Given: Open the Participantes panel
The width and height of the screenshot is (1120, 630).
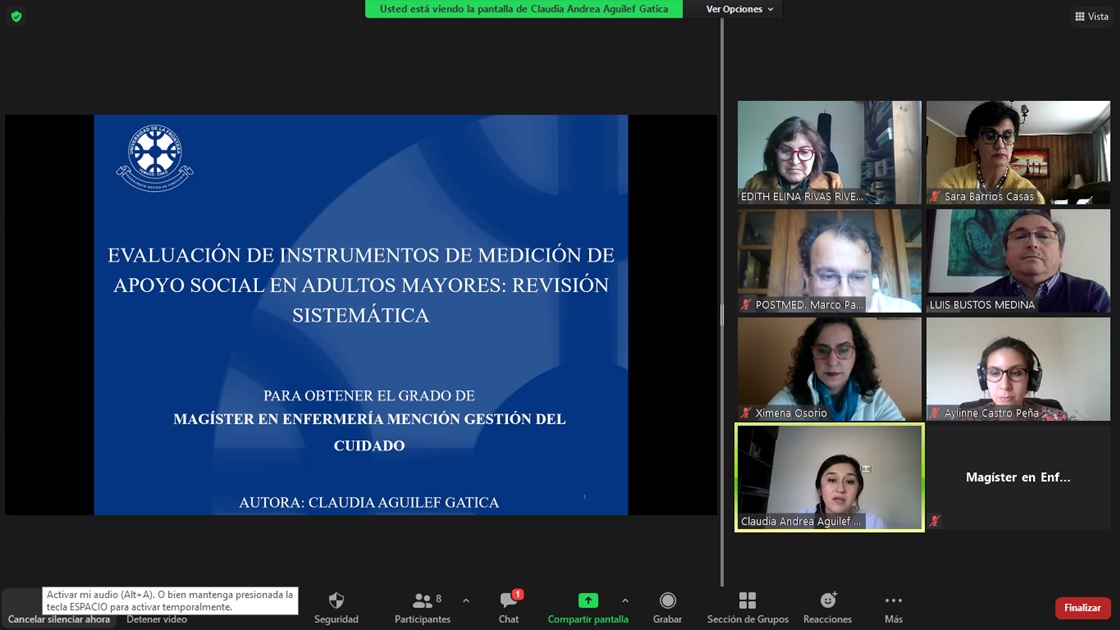Looking at the screenshot, I should tap(423, 608).
